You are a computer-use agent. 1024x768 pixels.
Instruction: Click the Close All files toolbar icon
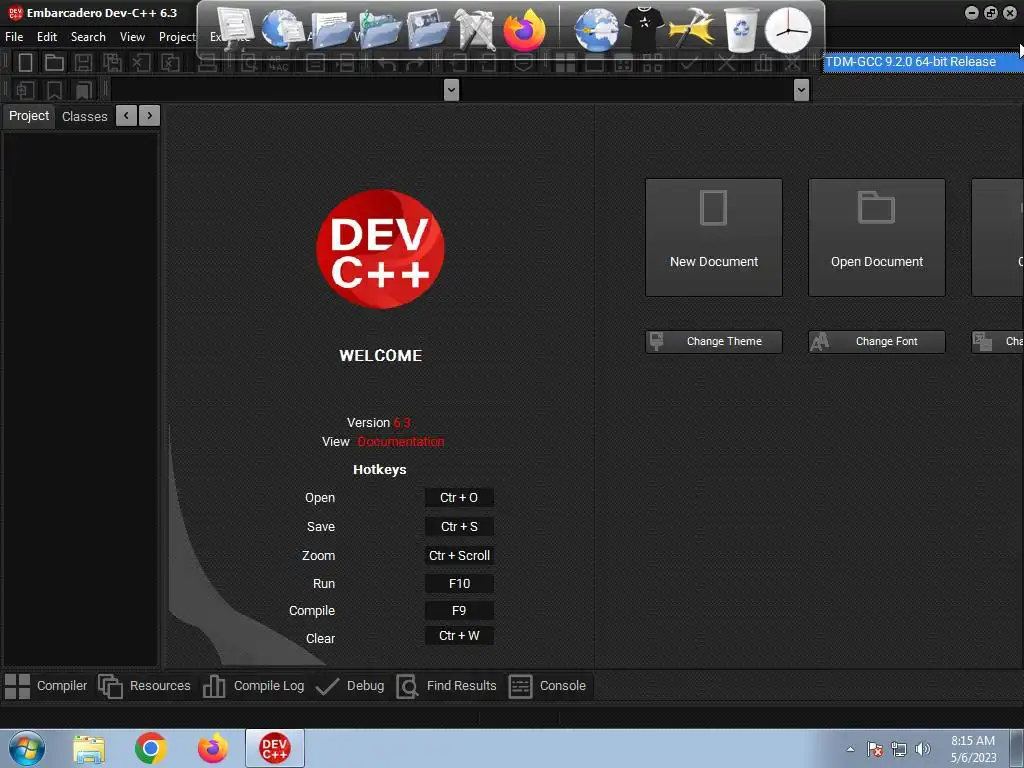pos(170,63)
